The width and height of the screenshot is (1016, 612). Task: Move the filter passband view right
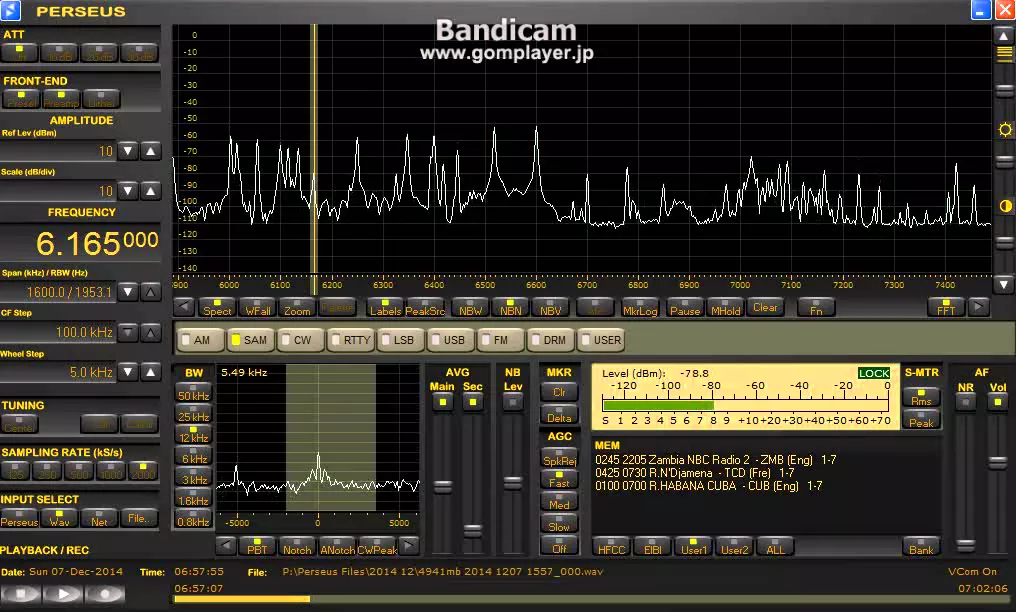click(408, 546)
